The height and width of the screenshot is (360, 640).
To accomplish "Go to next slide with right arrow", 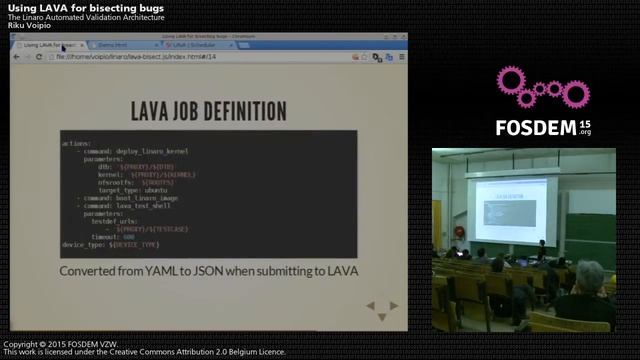I will point(393,305).
